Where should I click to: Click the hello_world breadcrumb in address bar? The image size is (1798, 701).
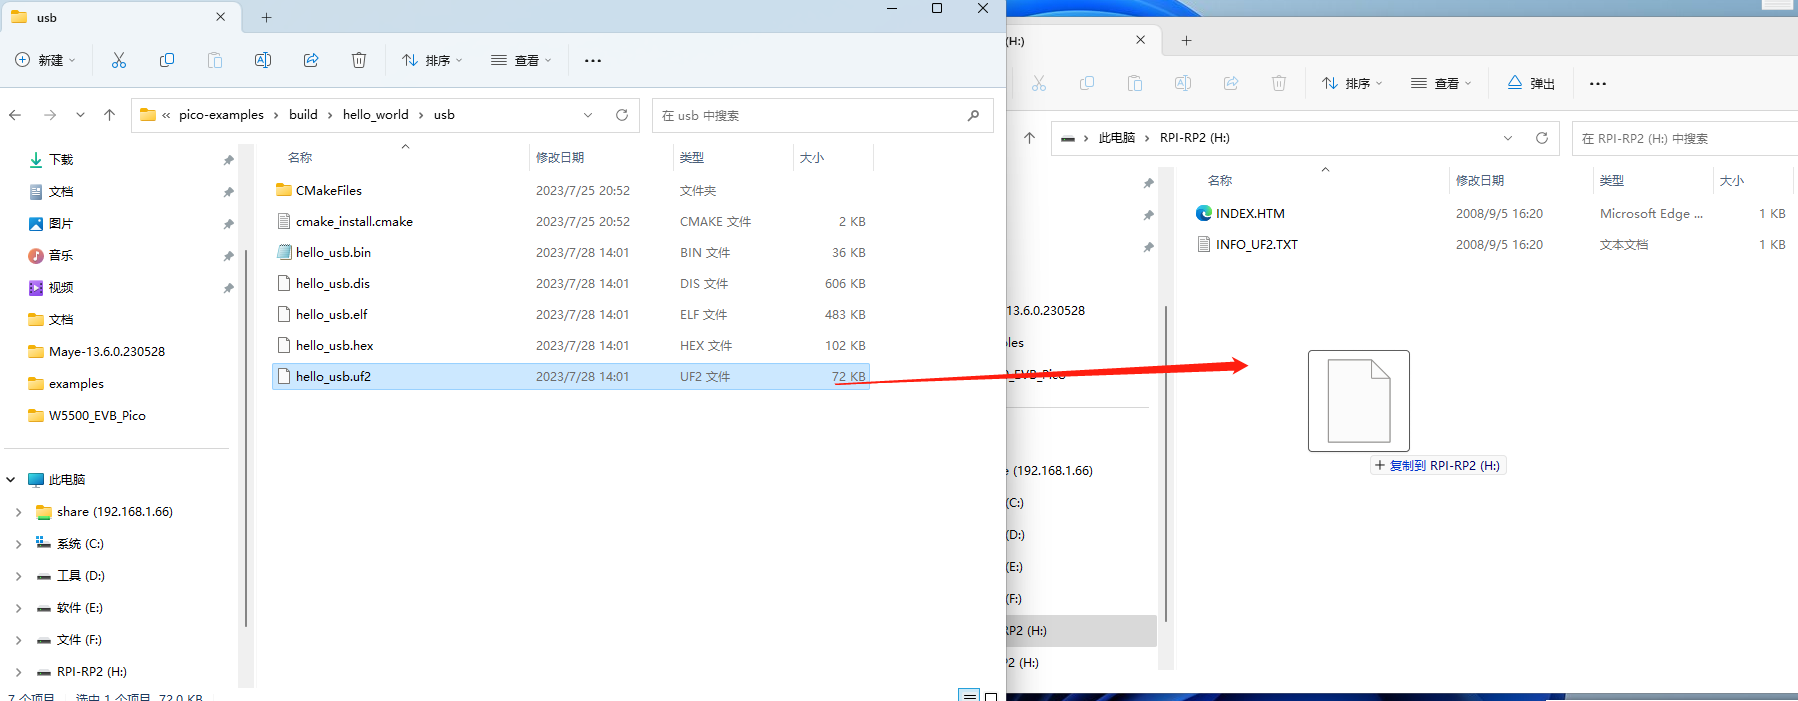tap(375, 115)
